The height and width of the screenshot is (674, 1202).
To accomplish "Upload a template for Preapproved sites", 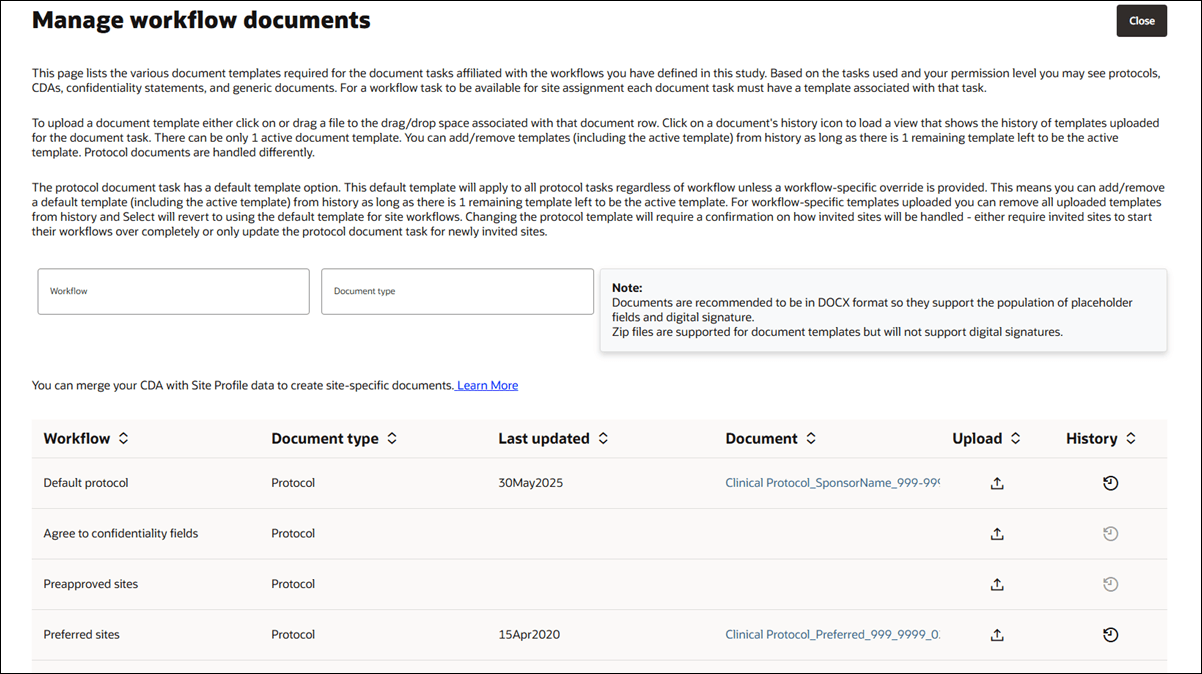I will (x=997, y=584).
